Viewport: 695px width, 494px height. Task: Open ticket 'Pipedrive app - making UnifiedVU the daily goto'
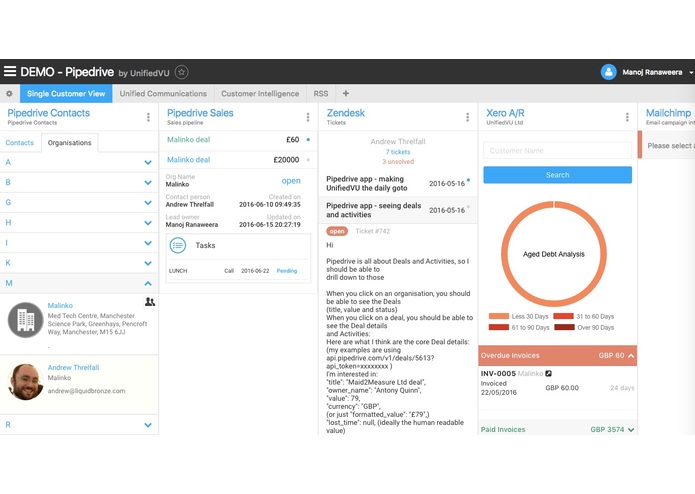(398, 183)
